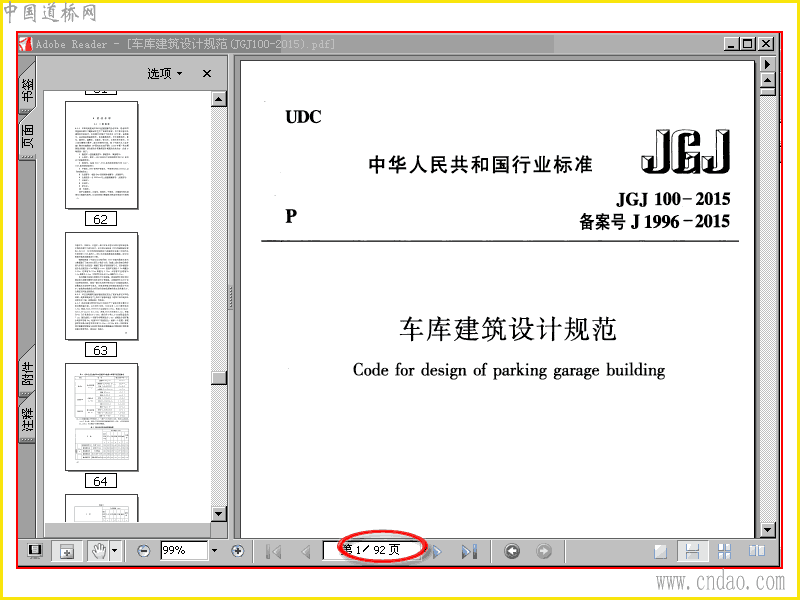Click the zoom out minus button
Viewport: 800px width, 600px height.
click(x=144, y=551)
